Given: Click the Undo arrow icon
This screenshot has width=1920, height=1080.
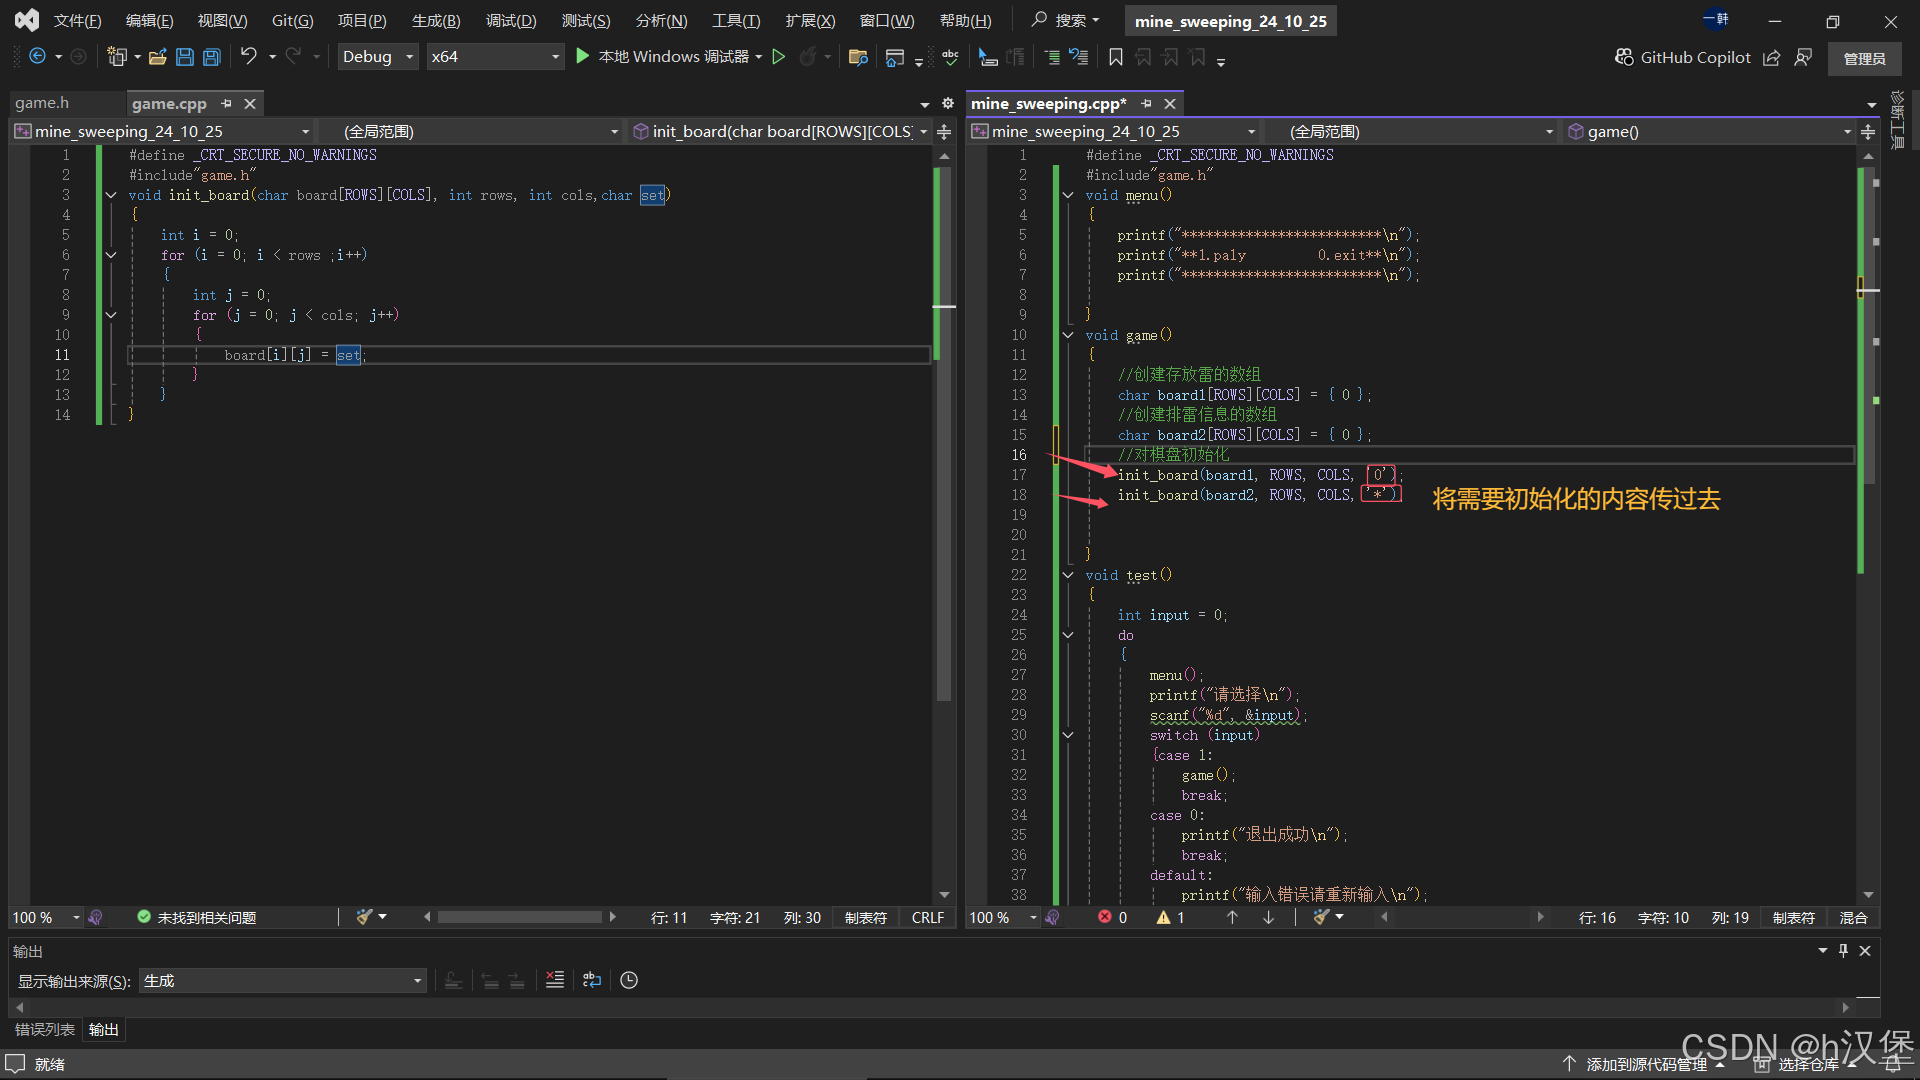Looking at the screenshot, I should 249,57.
